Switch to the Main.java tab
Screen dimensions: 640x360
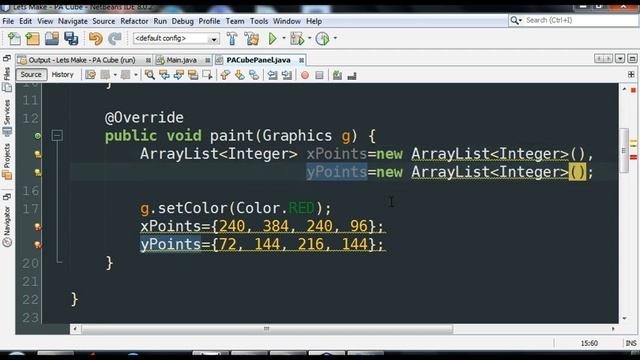[181, 60]
